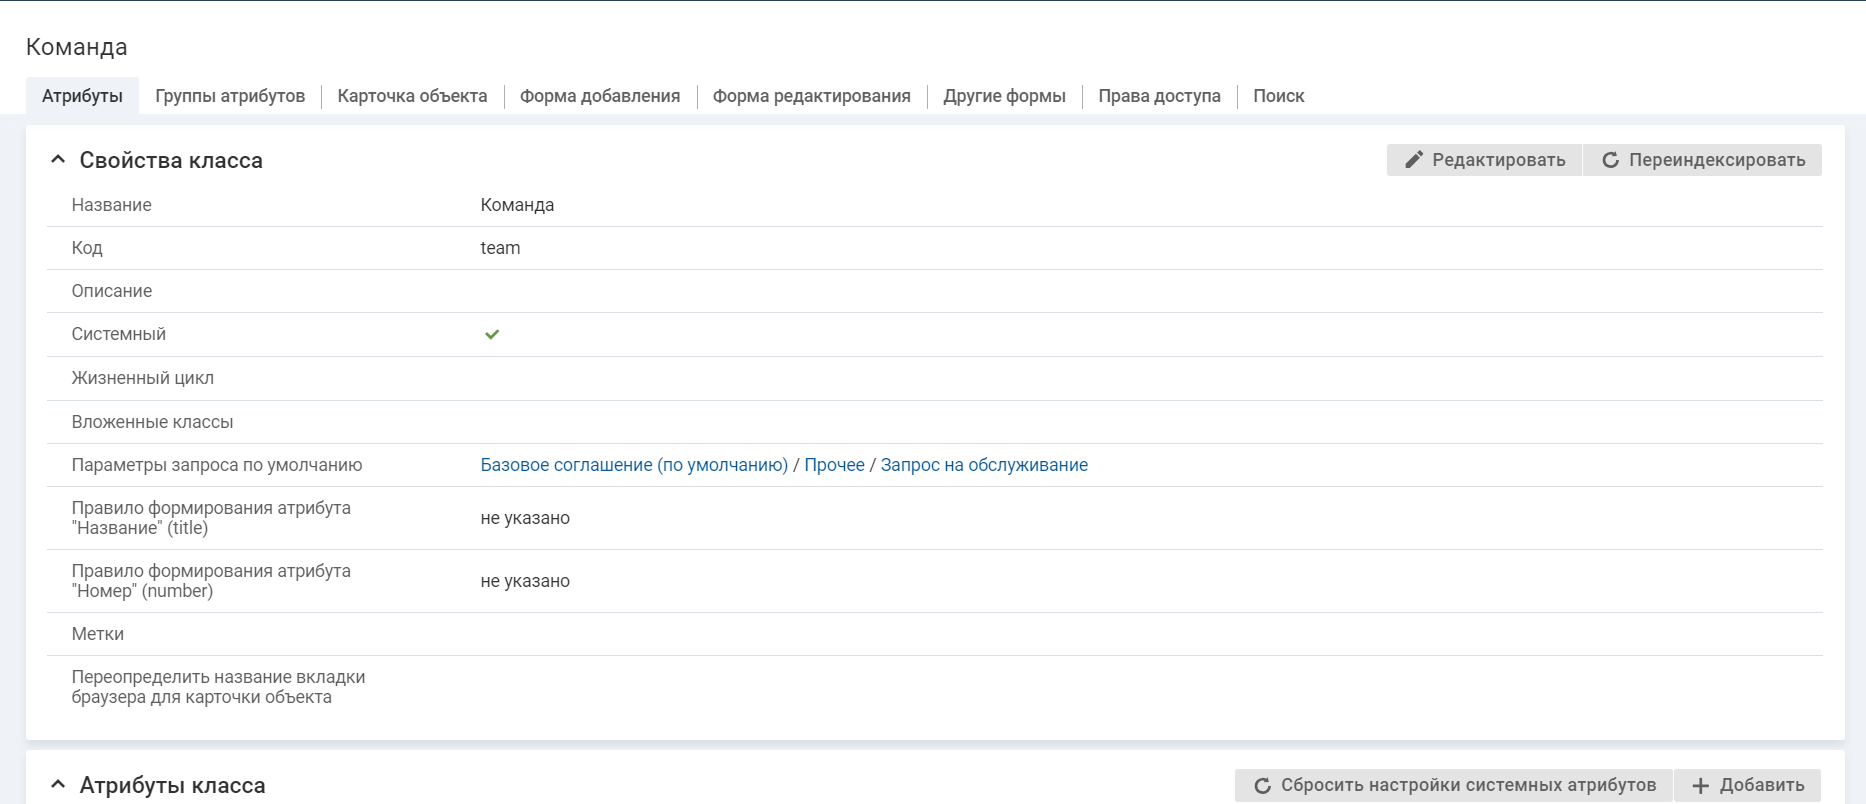This screenshot has width=1866, height=804.
Task: Click the pencil icon on Редактировать
Action: [1413, 160]
